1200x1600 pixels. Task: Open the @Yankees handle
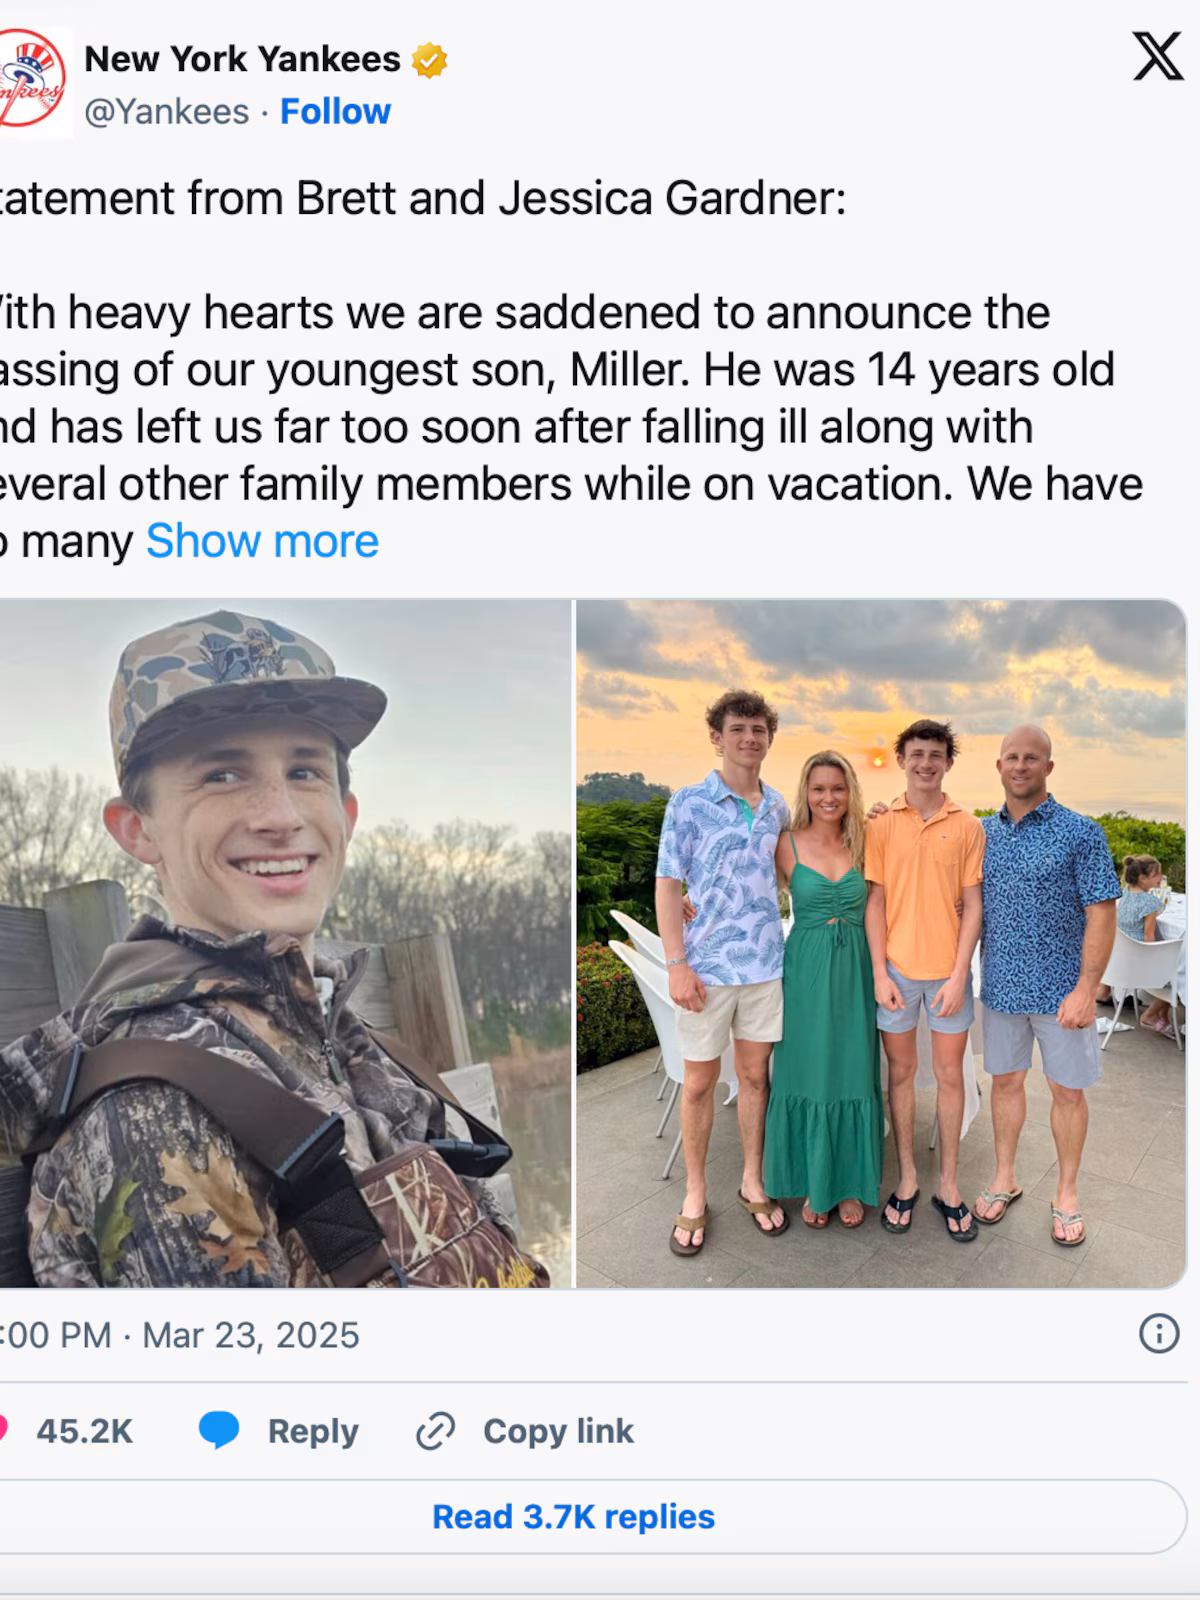tap(167, 111)
